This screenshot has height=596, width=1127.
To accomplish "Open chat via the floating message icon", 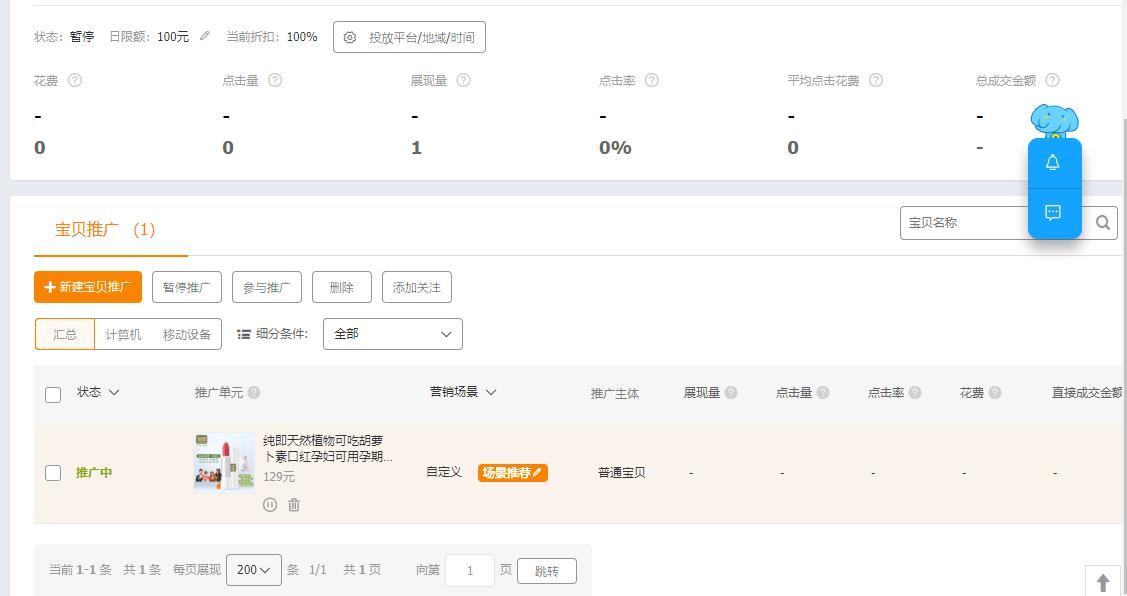I will pos(1053,212).
